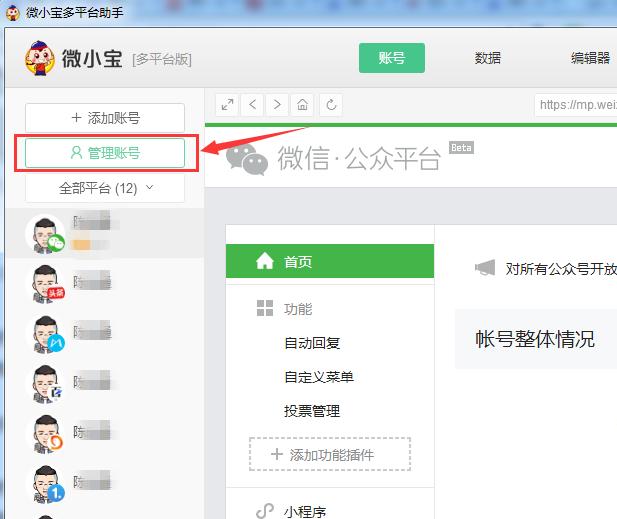Click the URL address field
The height and width of the screenshot is (519, 617).
576,105
